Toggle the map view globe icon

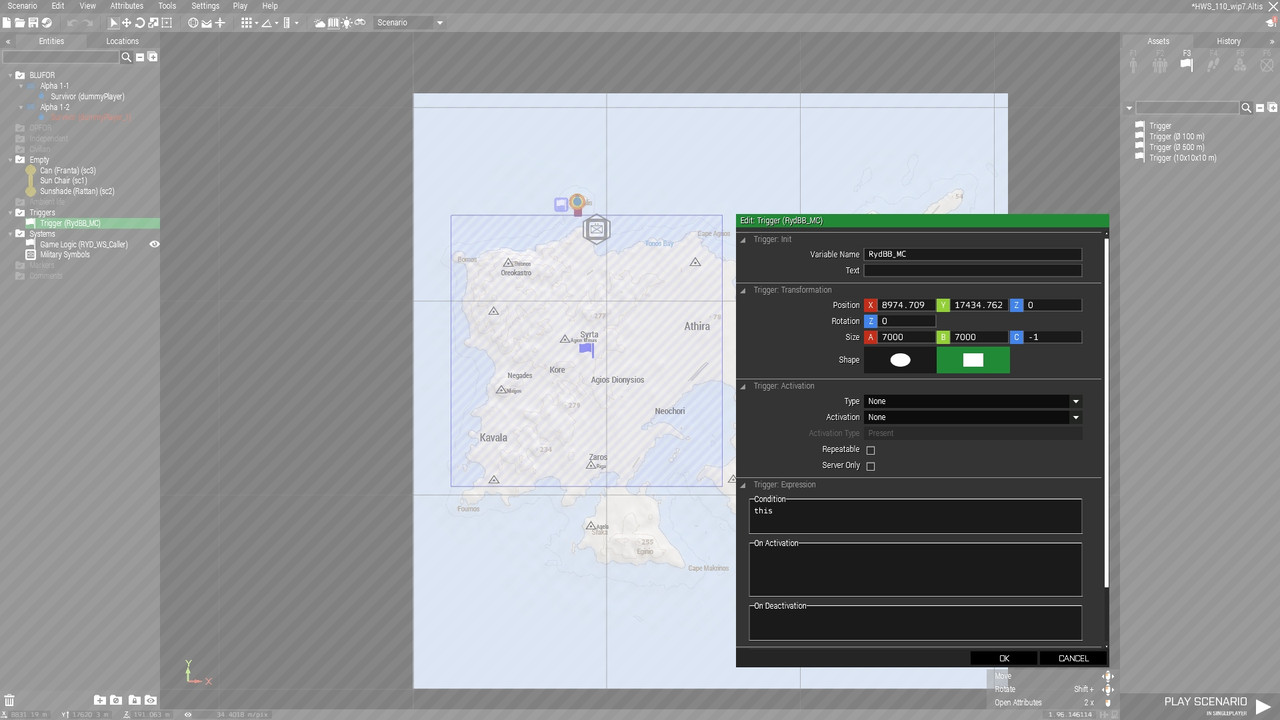point(193,23)
